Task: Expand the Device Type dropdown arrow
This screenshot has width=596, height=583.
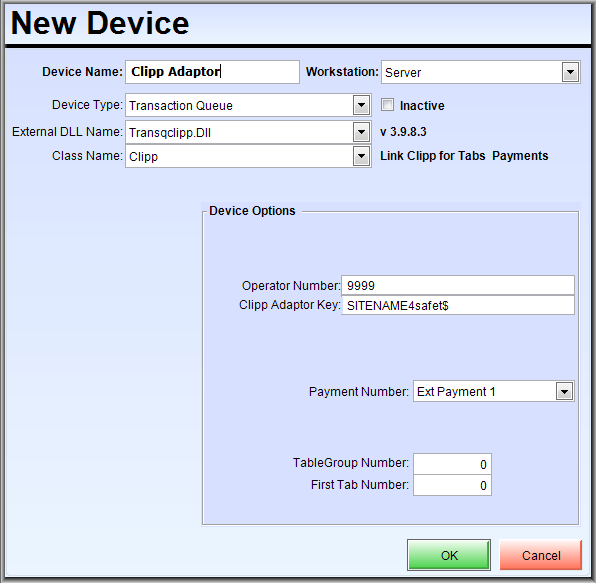Action: pyautogui.click(x=361, y=105)
